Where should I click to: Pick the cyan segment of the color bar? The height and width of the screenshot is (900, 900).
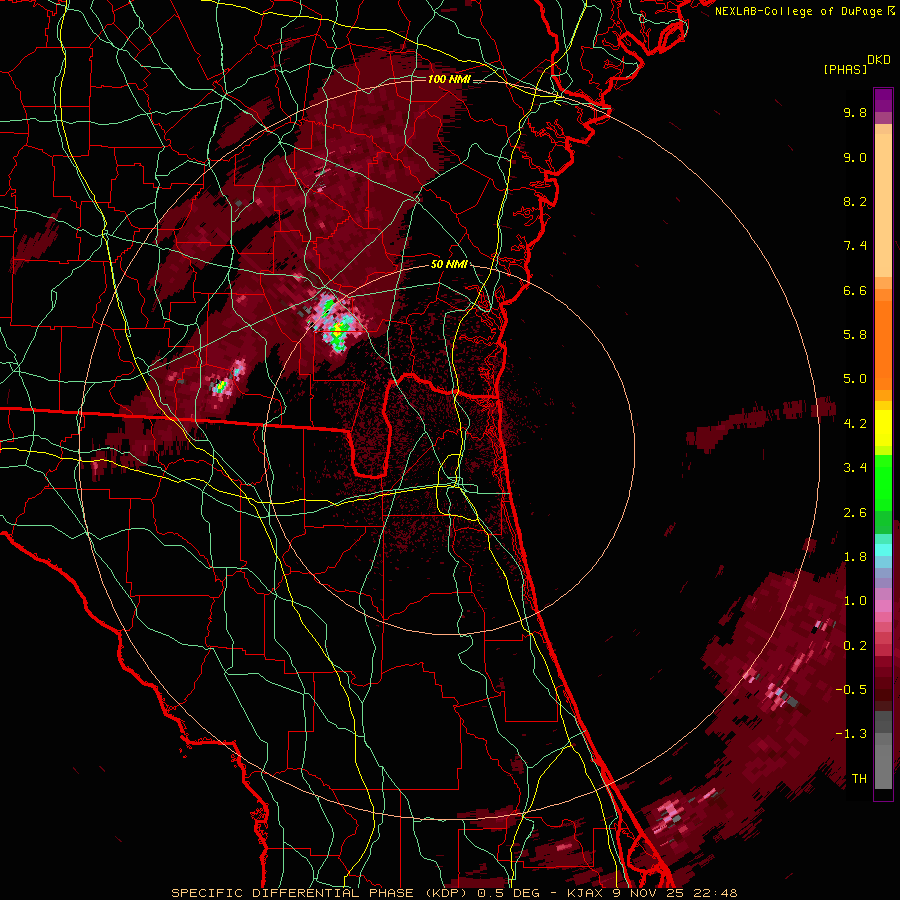click(x=883, y=549)
